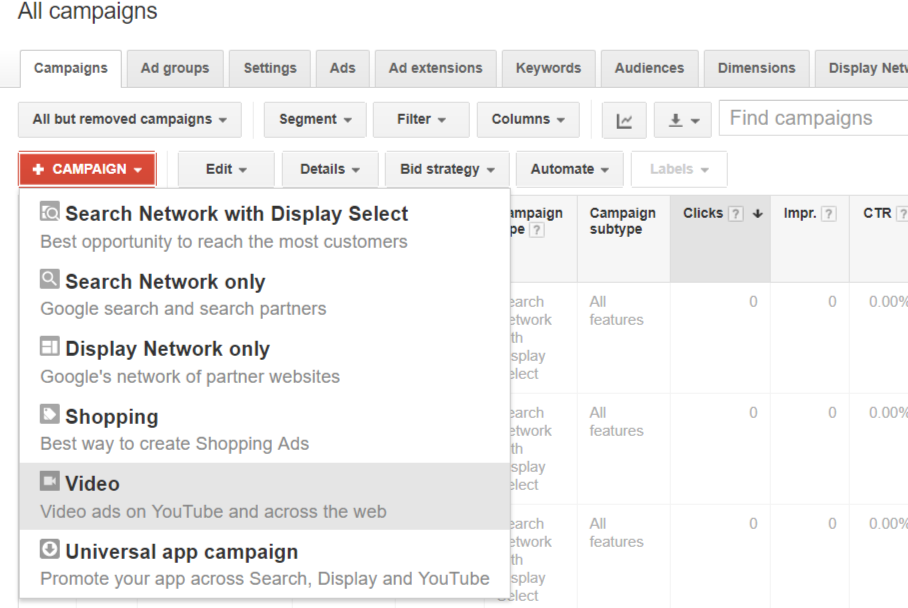Screen dimensions: 908x608
Task: Click the Find campaigns search field
Action: [814, 118]
